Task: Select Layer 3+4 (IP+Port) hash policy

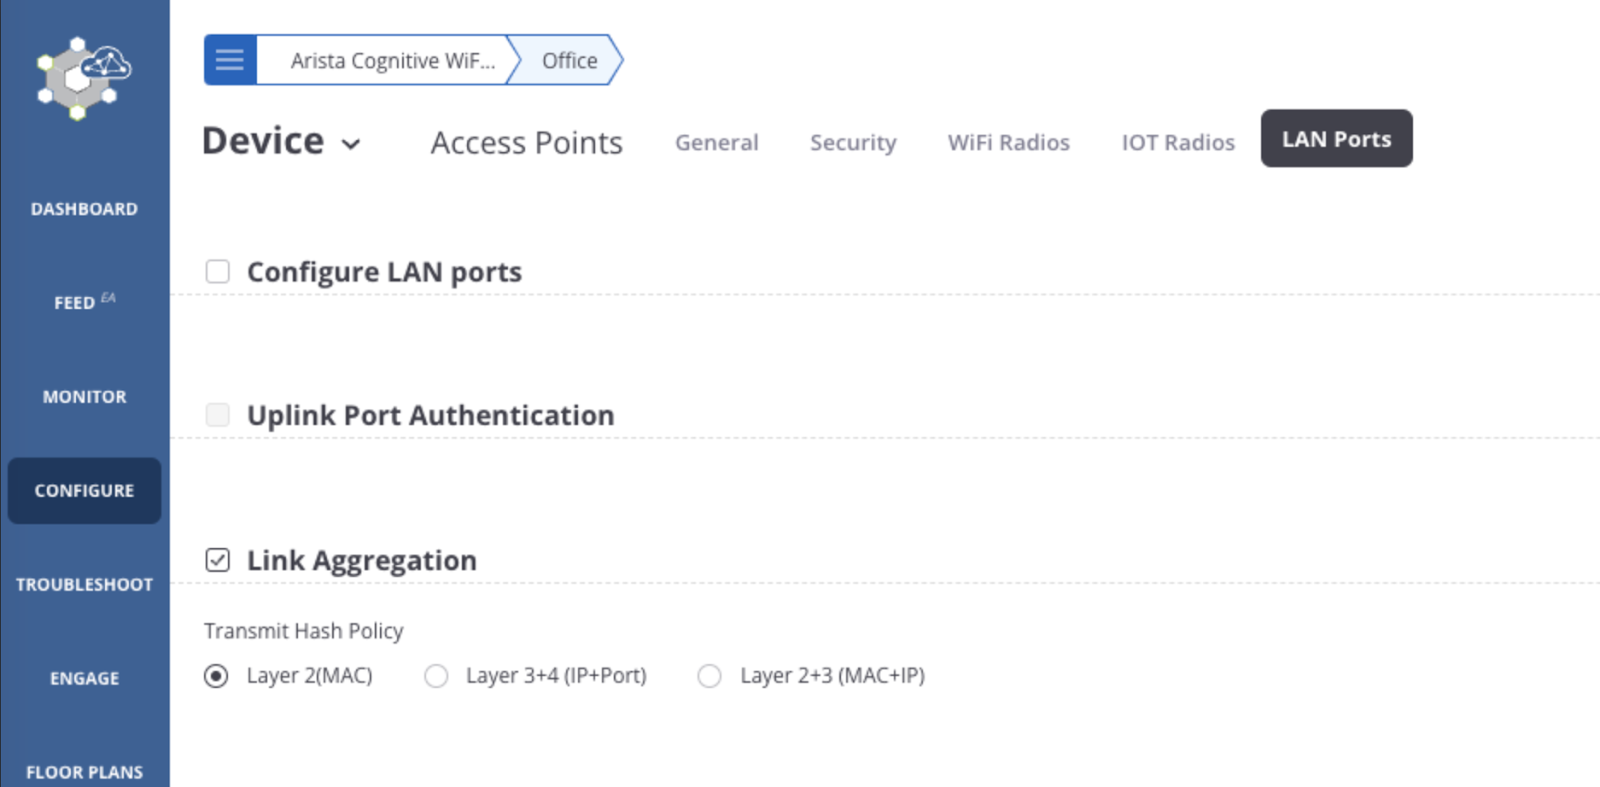Action: 436,676
